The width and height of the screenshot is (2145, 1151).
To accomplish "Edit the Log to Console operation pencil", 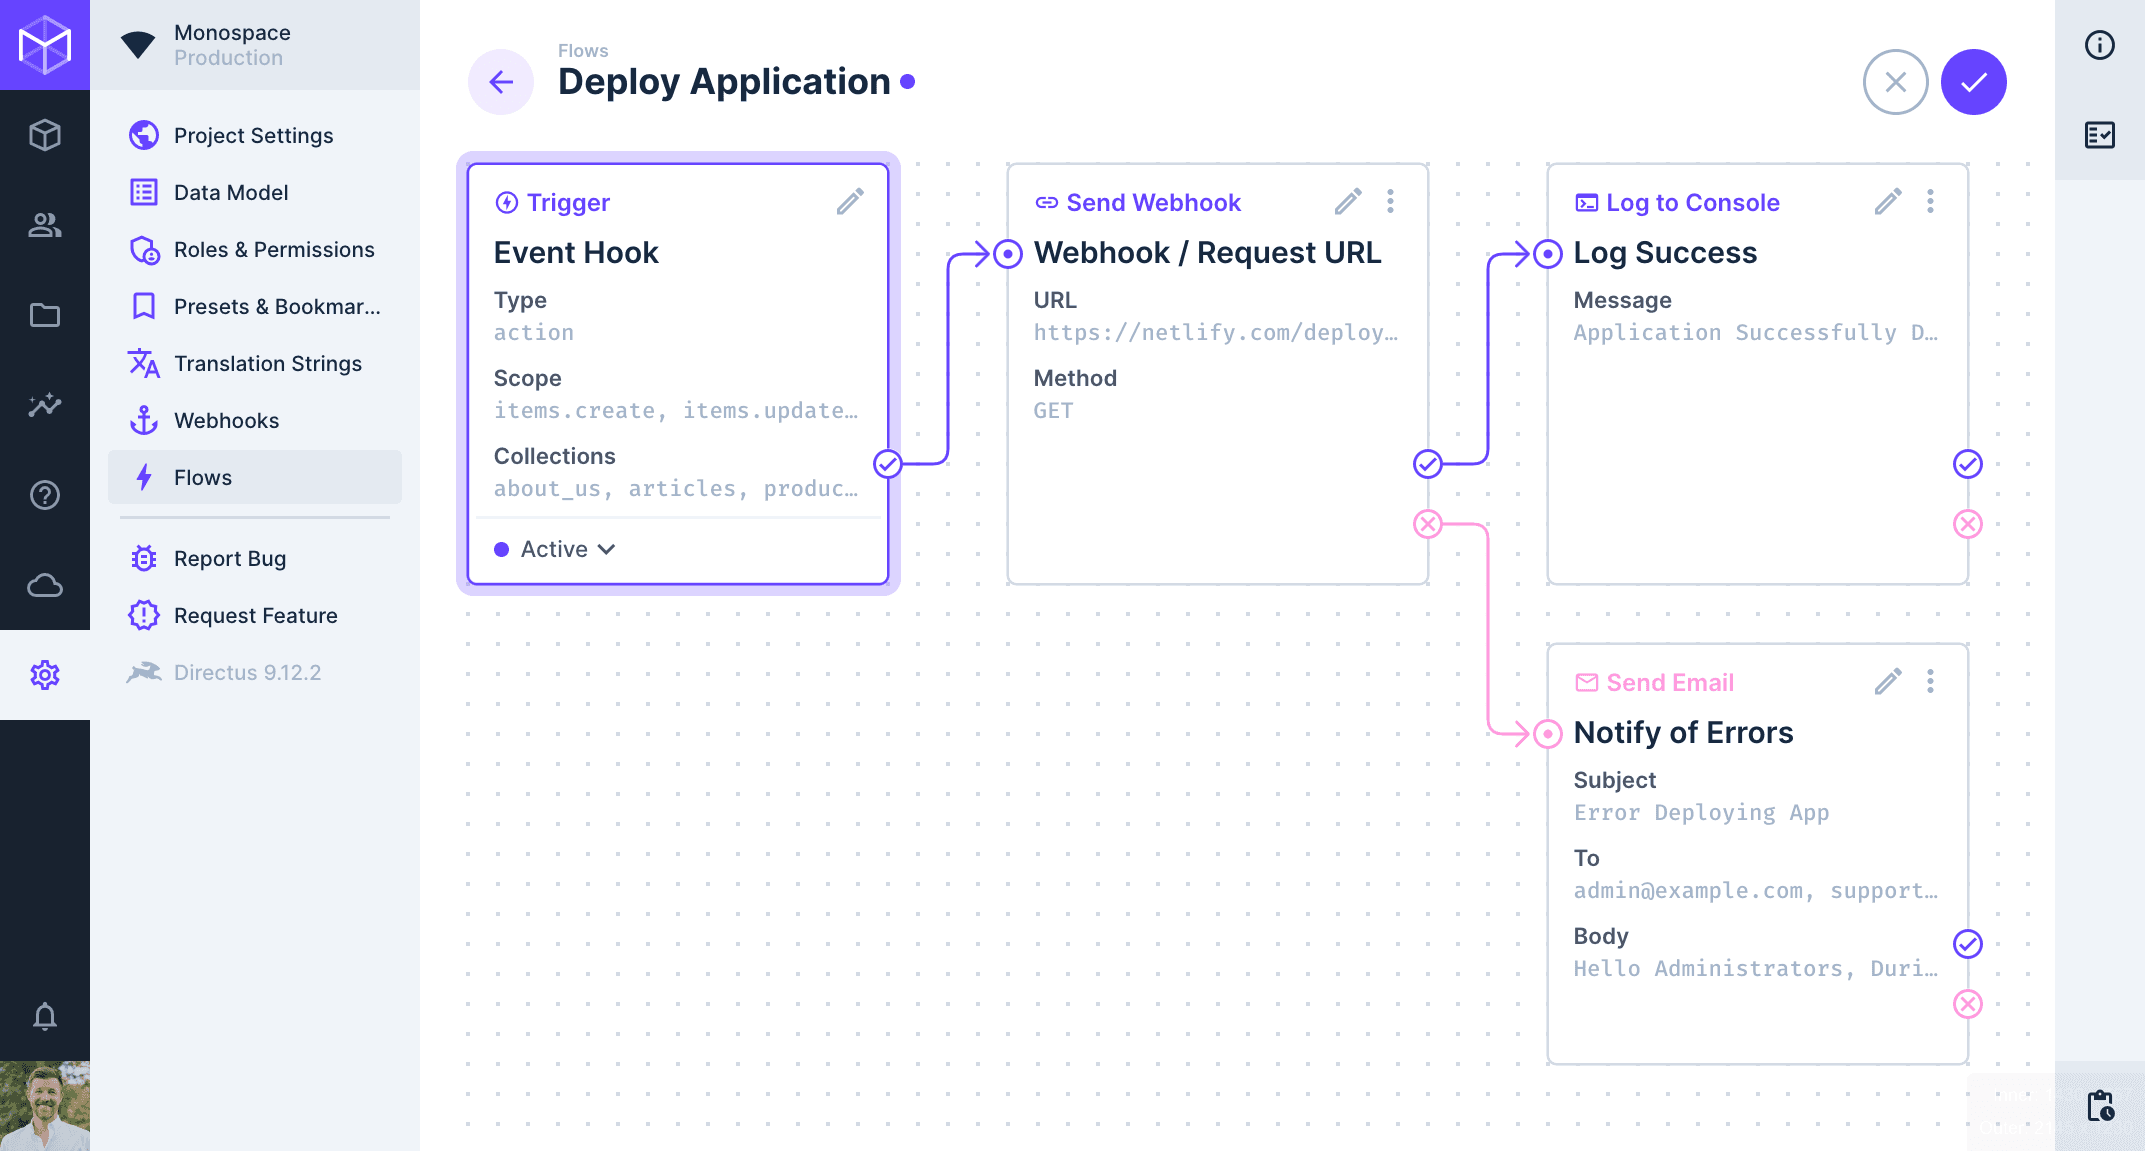I will tap(1888, 202).
